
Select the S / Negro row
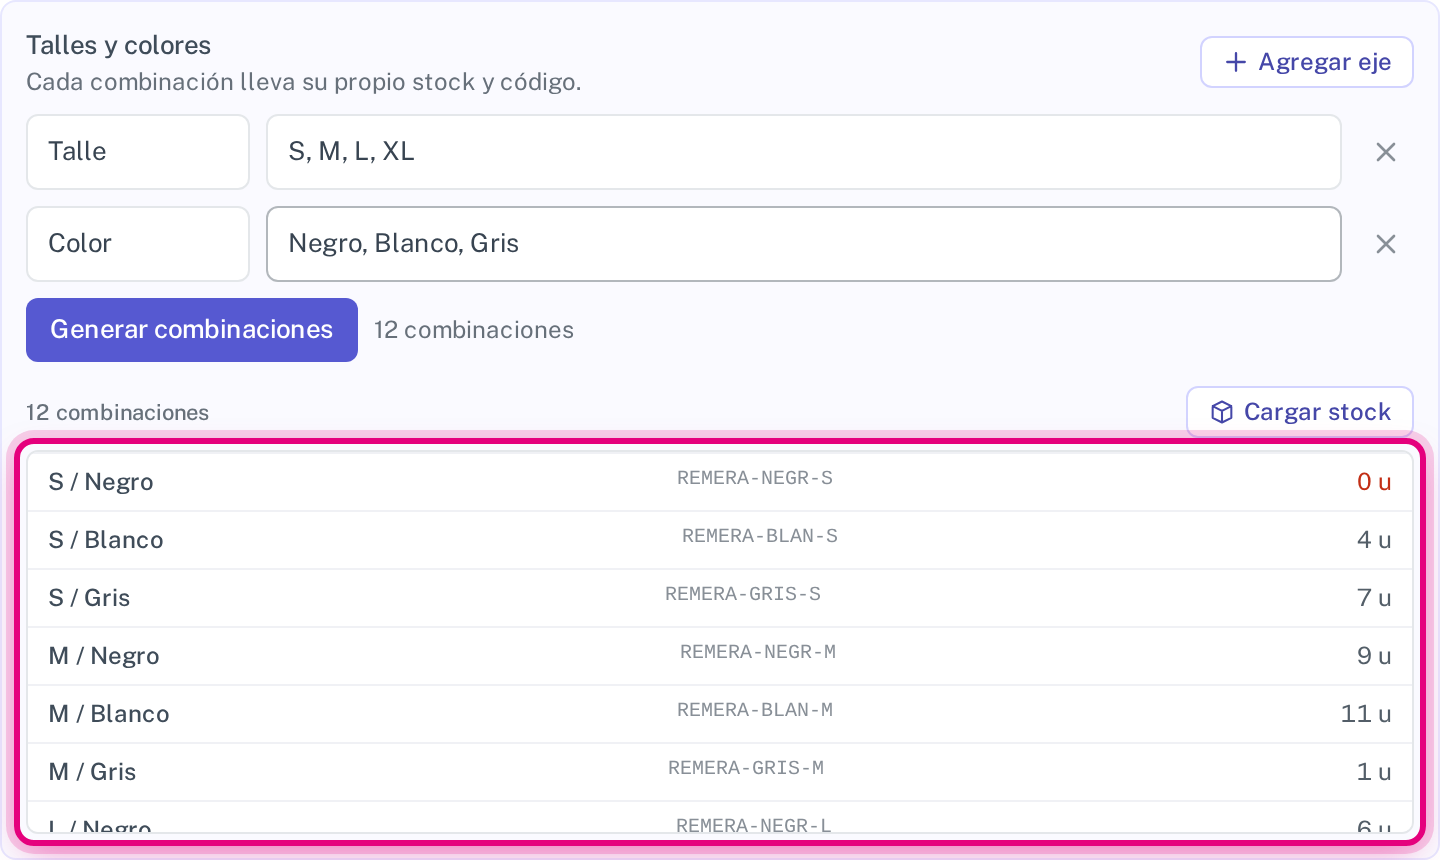[720, 482]
